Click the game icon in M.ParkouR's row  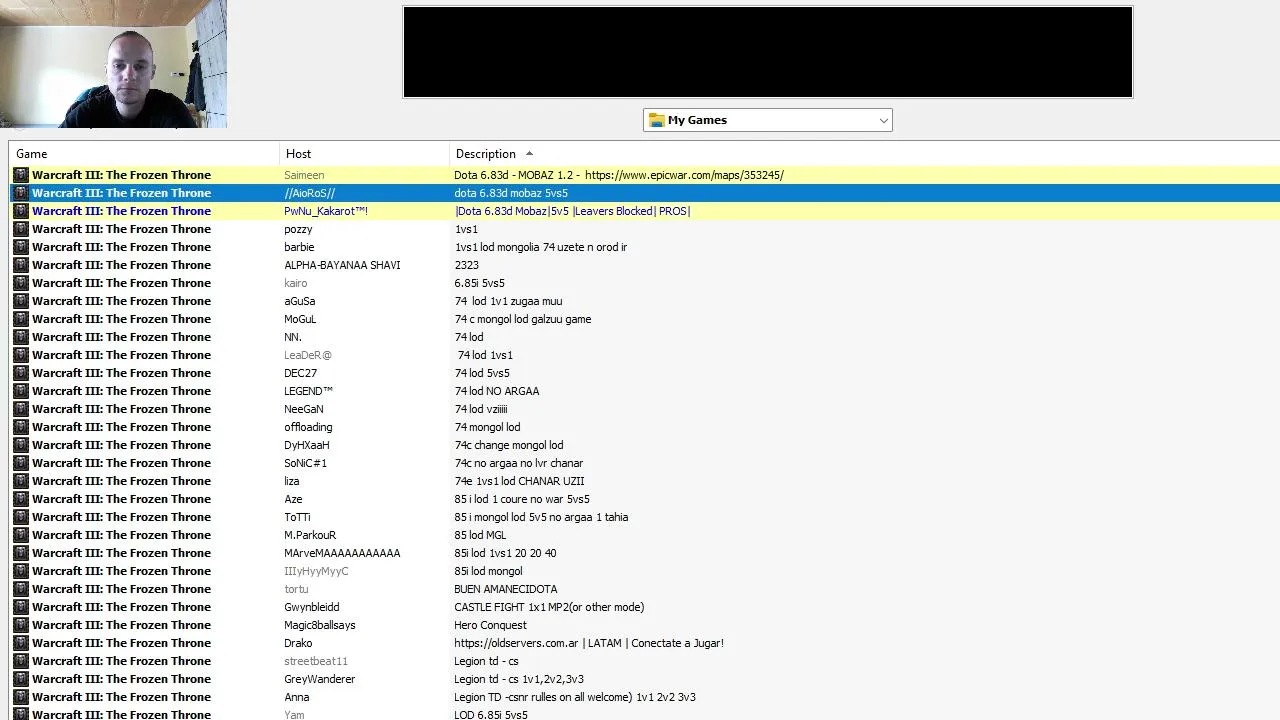[21, 535]
